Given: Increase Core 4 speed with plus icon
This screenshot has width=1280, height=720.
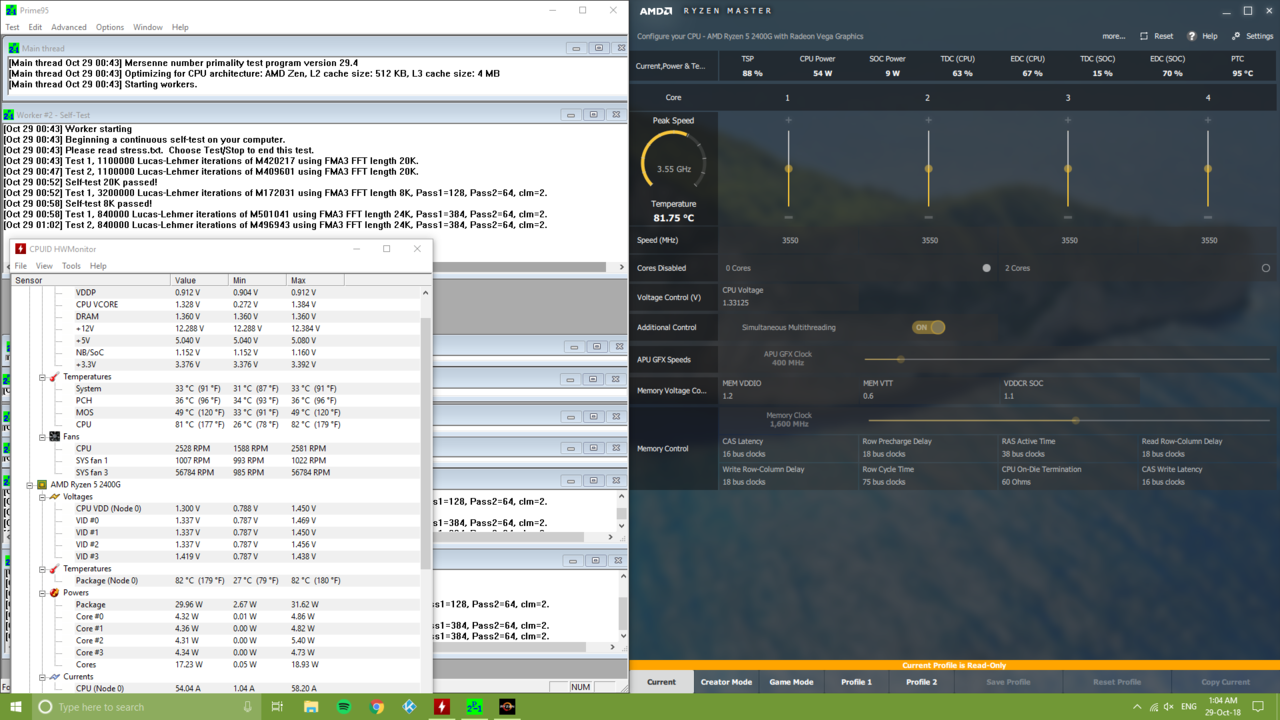Looking at the screenshot, I should click(x=1208, y=120).
